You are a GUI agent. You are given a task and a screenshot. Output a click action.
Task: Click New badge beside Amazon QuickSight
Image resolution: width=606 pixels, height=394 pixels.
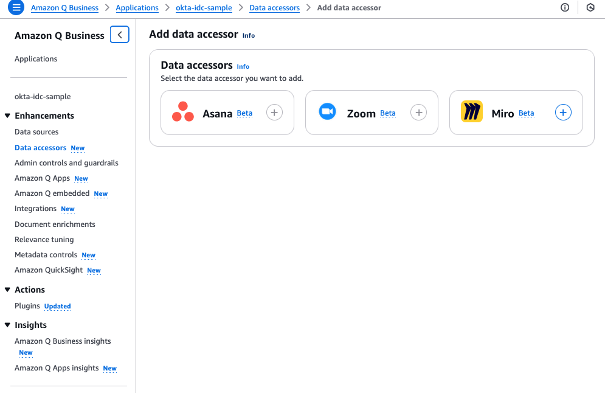click(94, 271)
